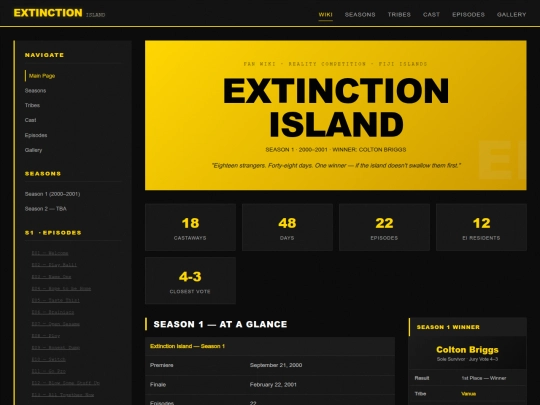The image size is (540, 405).
Task: Open the E08 episode link
Action: click(x=46, y=335)
